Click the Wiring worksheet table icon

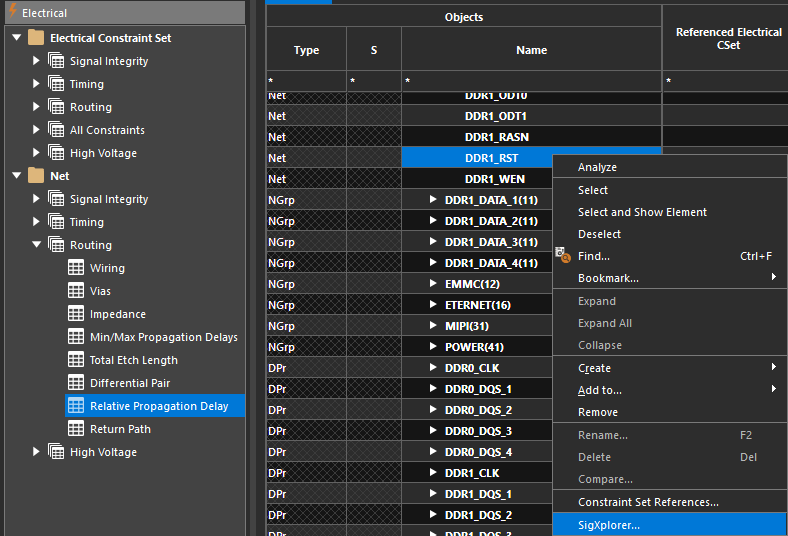[x=75, y=268]
